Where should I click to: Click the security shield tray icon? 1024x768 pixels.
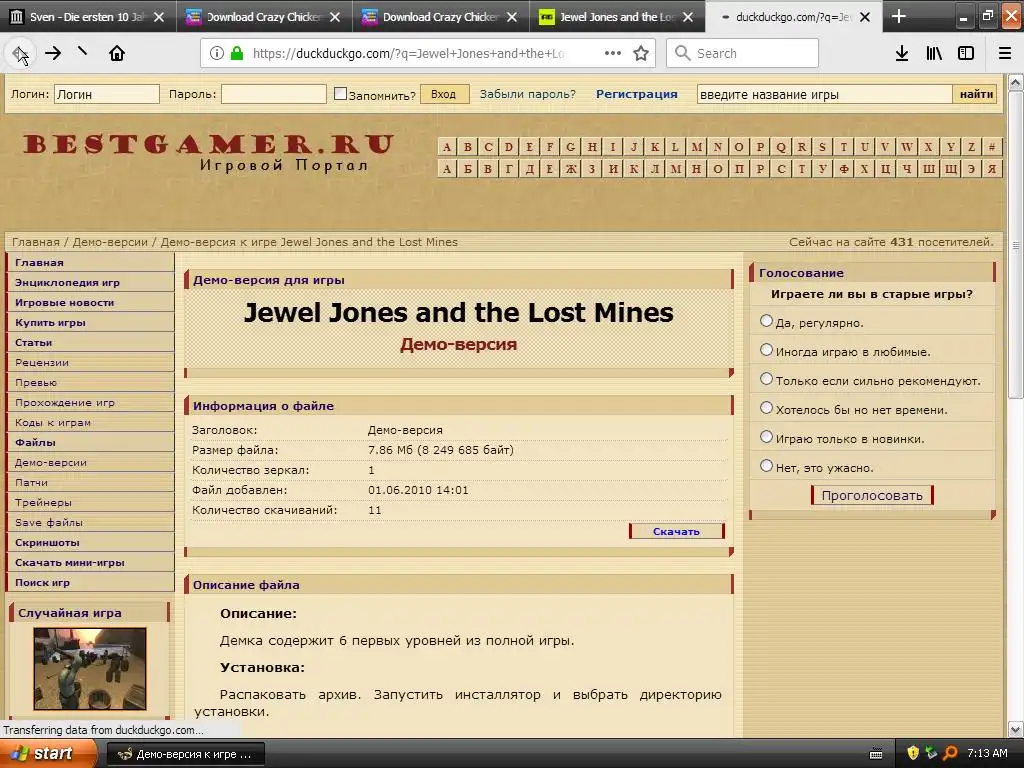(913, 753)
